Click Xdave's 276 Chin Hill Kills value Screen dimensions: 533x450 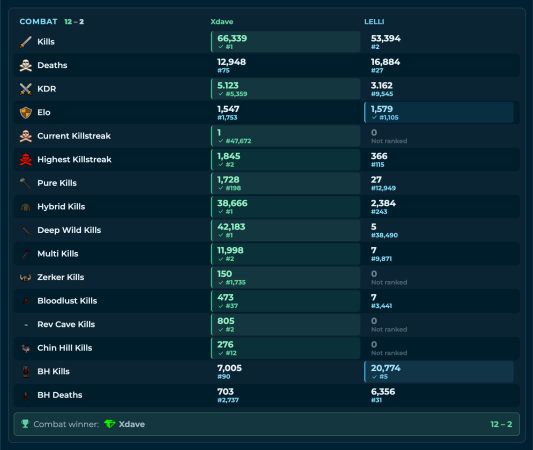point(225,345)
